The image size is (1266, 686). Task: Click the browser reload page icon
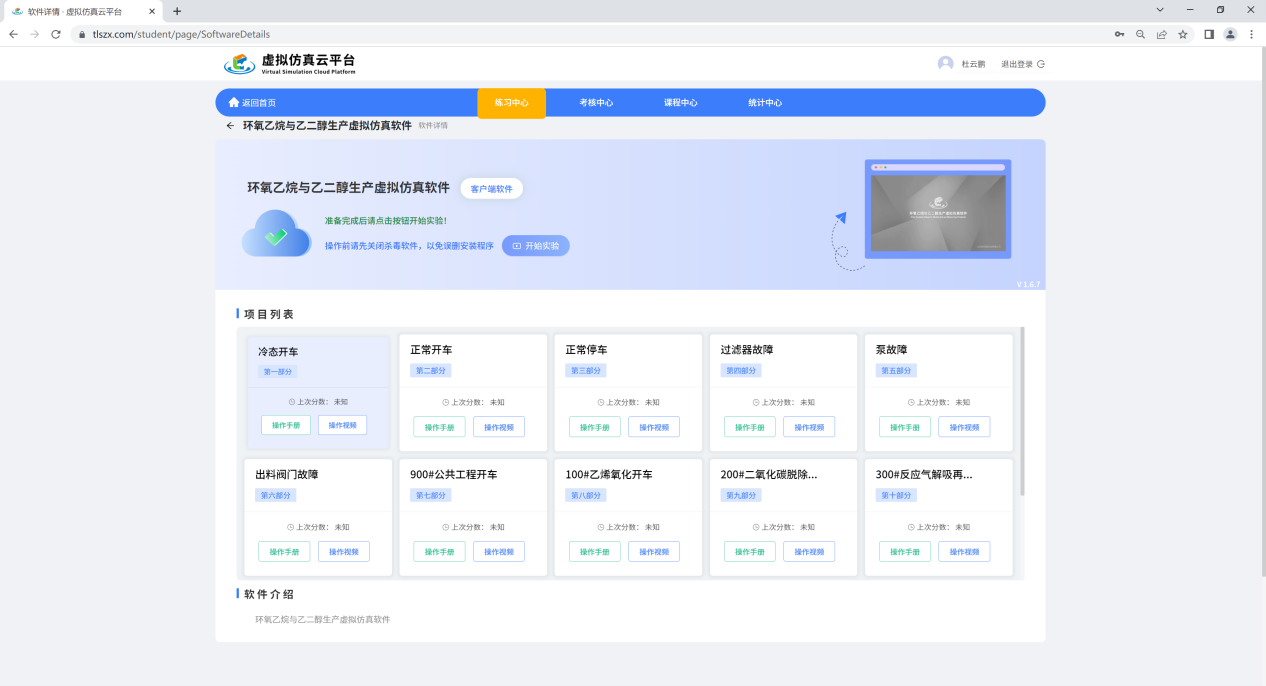56,34
